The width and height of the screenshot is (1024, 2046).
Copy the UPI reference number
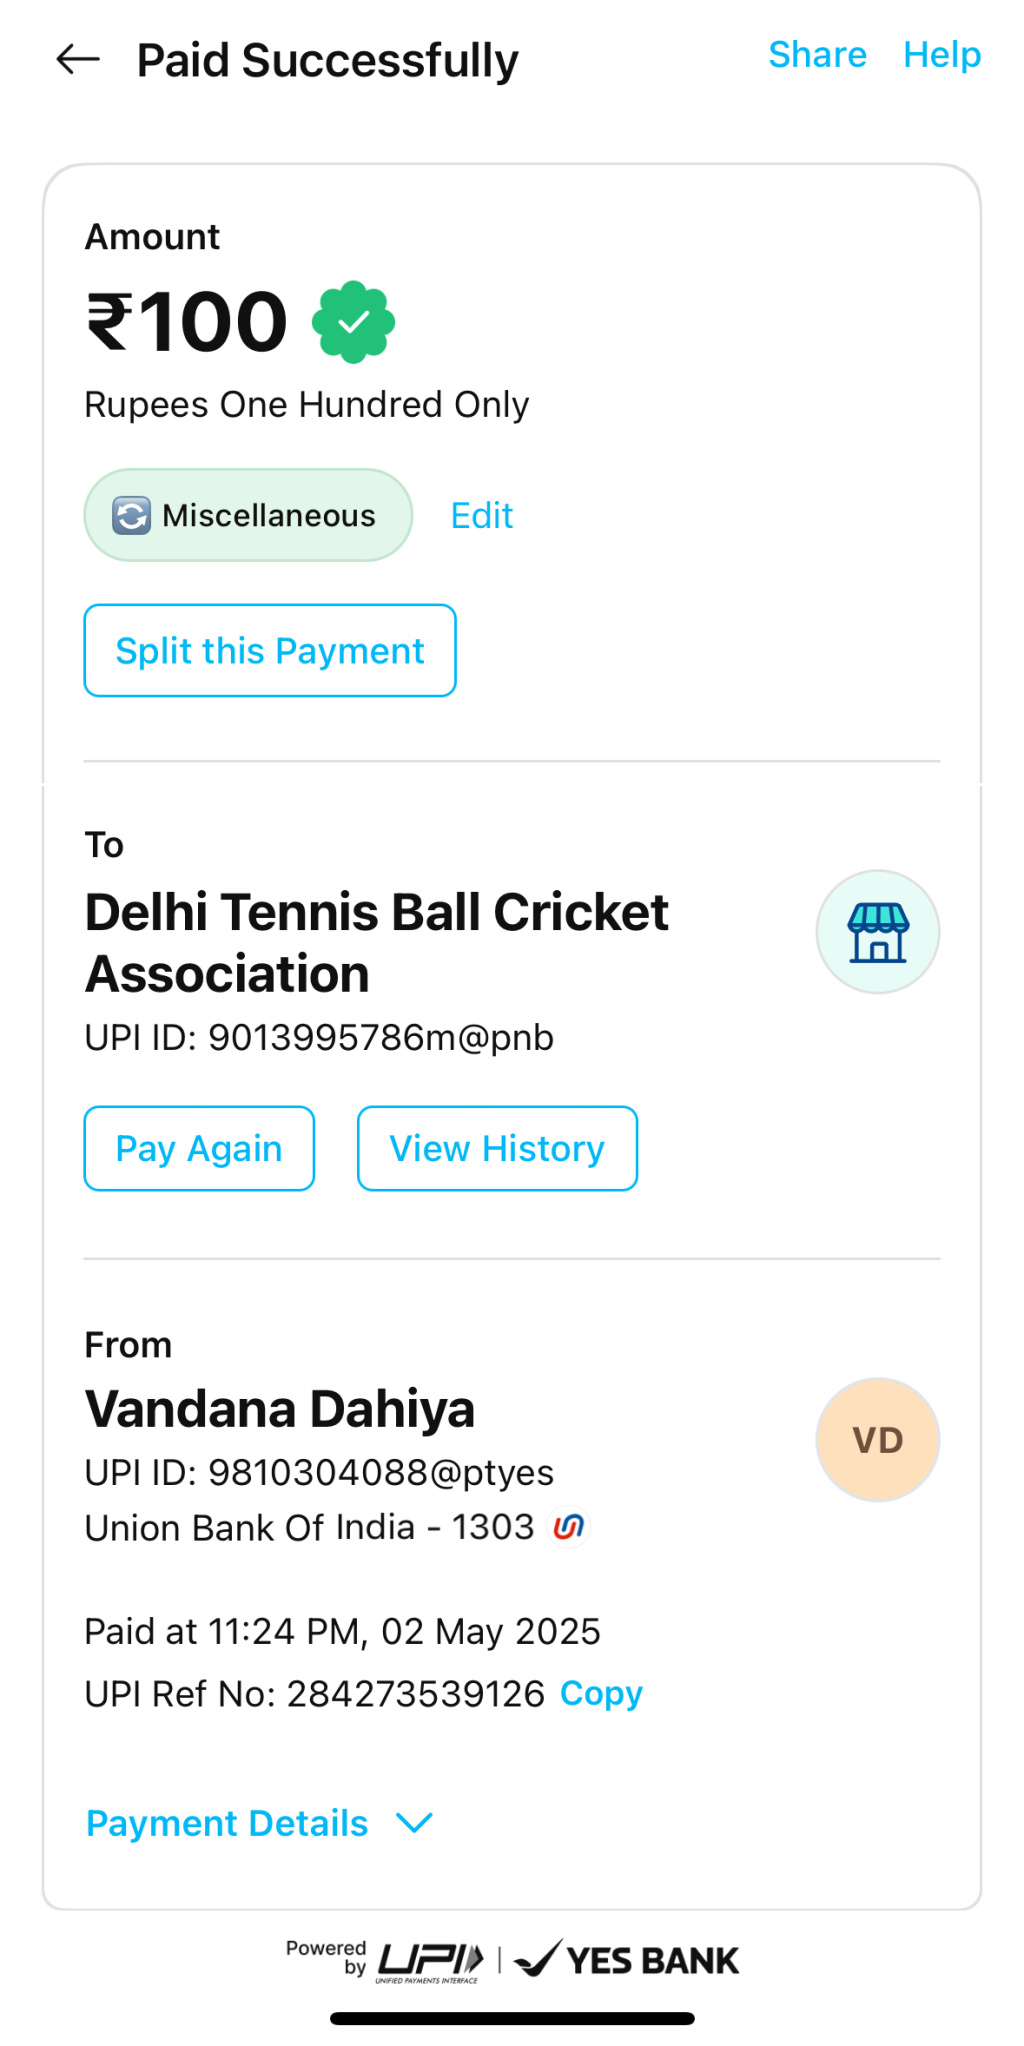601,1693
